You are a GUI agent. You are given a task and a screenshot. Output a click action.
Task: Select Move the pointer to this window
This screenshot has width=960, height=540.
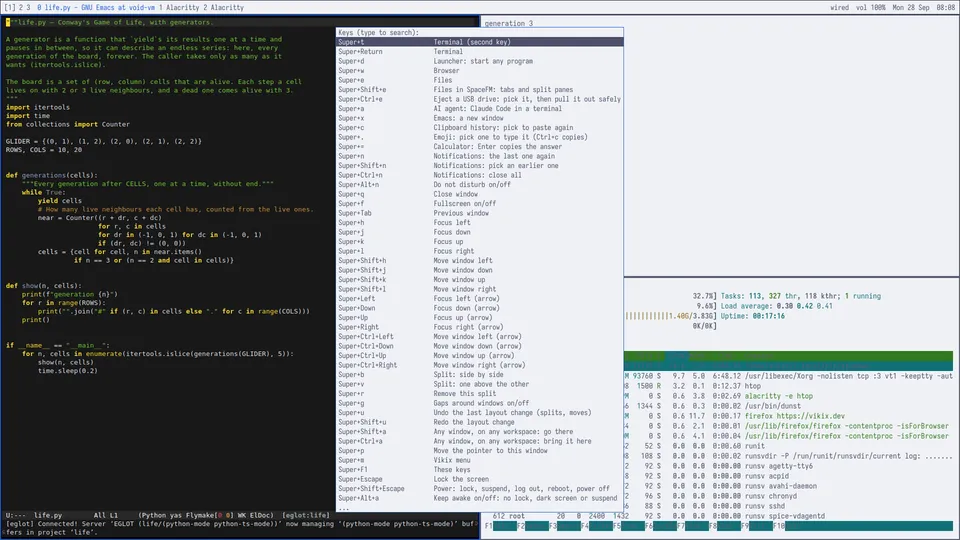tap(480, 451)
